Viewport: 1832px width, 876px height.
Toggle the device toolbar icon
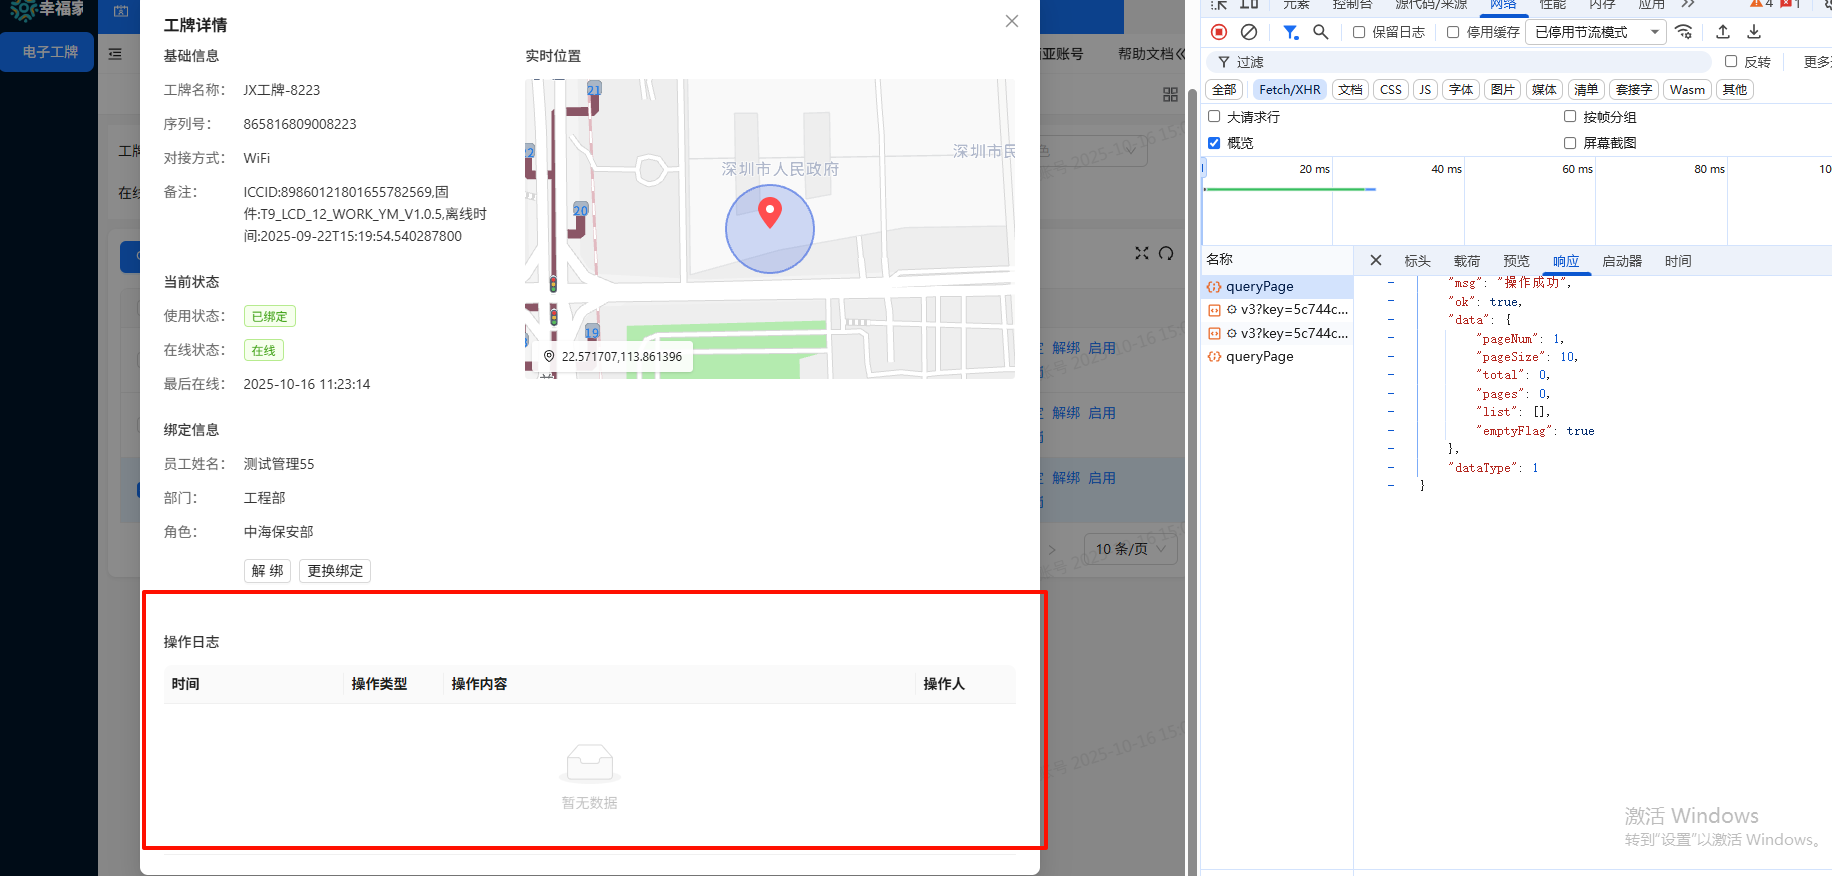pos(1250,4)
